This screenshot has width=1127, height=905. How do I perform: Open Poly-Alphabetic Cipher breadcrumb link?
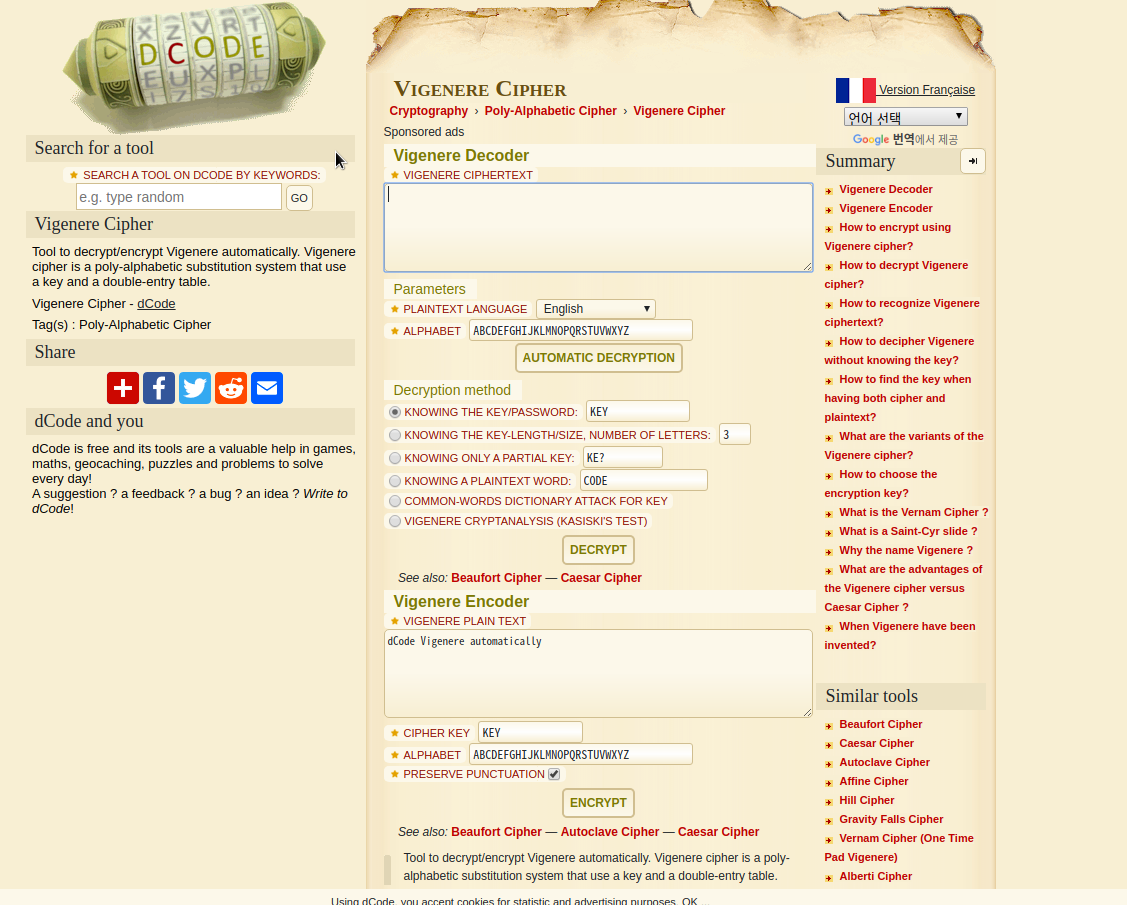[551, 111]
